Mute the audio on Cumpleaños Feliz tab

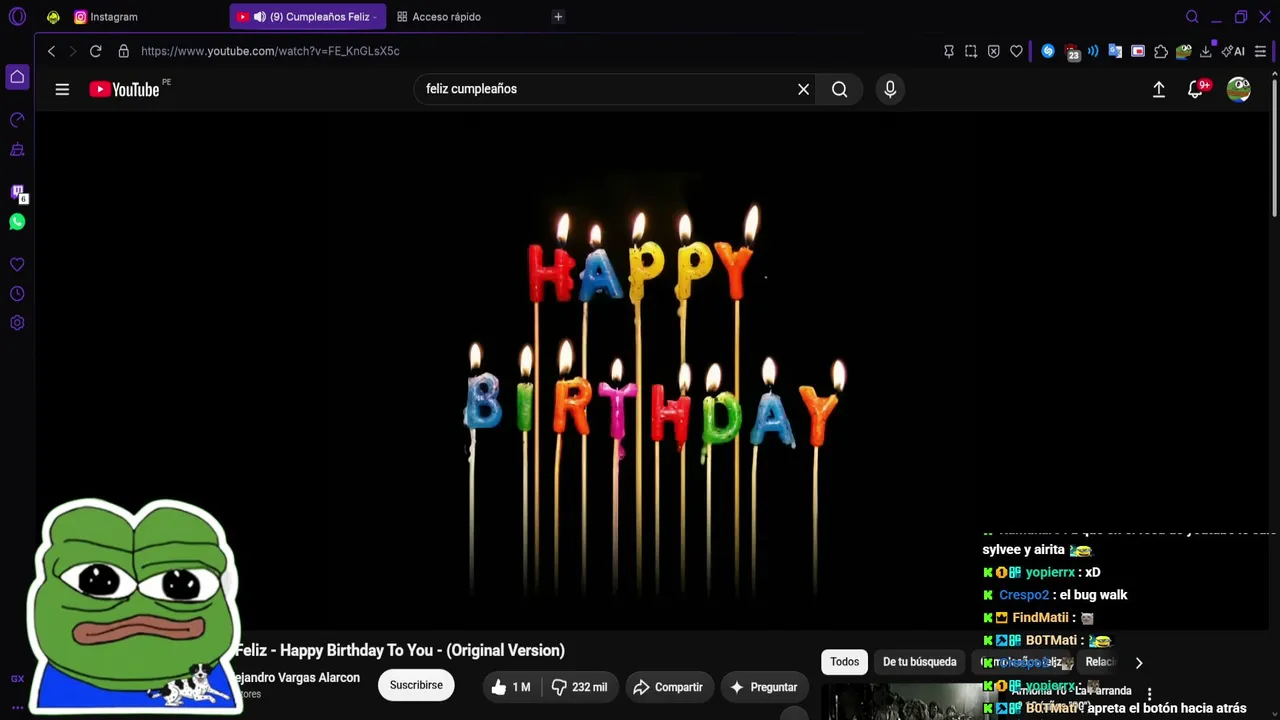(260, 17)
